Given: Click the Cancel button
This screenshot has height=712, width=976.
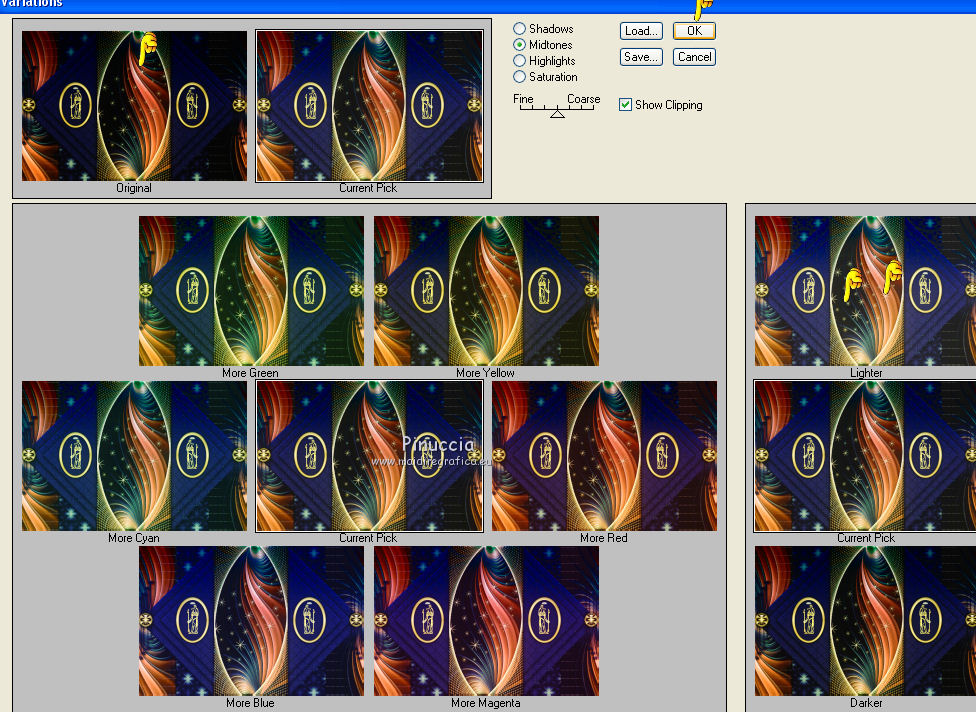Looking at the screenshot, I should [694, 57].
